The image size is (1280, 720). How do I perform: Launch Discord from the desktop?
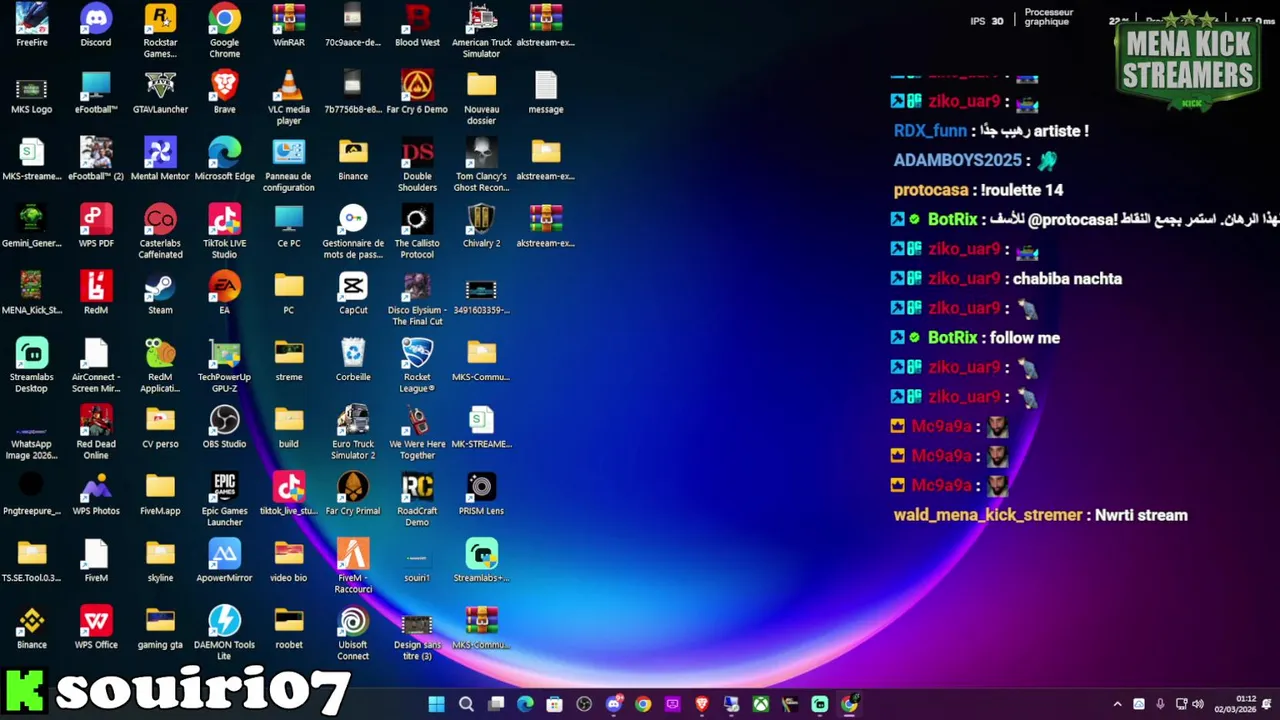[96, 25]
